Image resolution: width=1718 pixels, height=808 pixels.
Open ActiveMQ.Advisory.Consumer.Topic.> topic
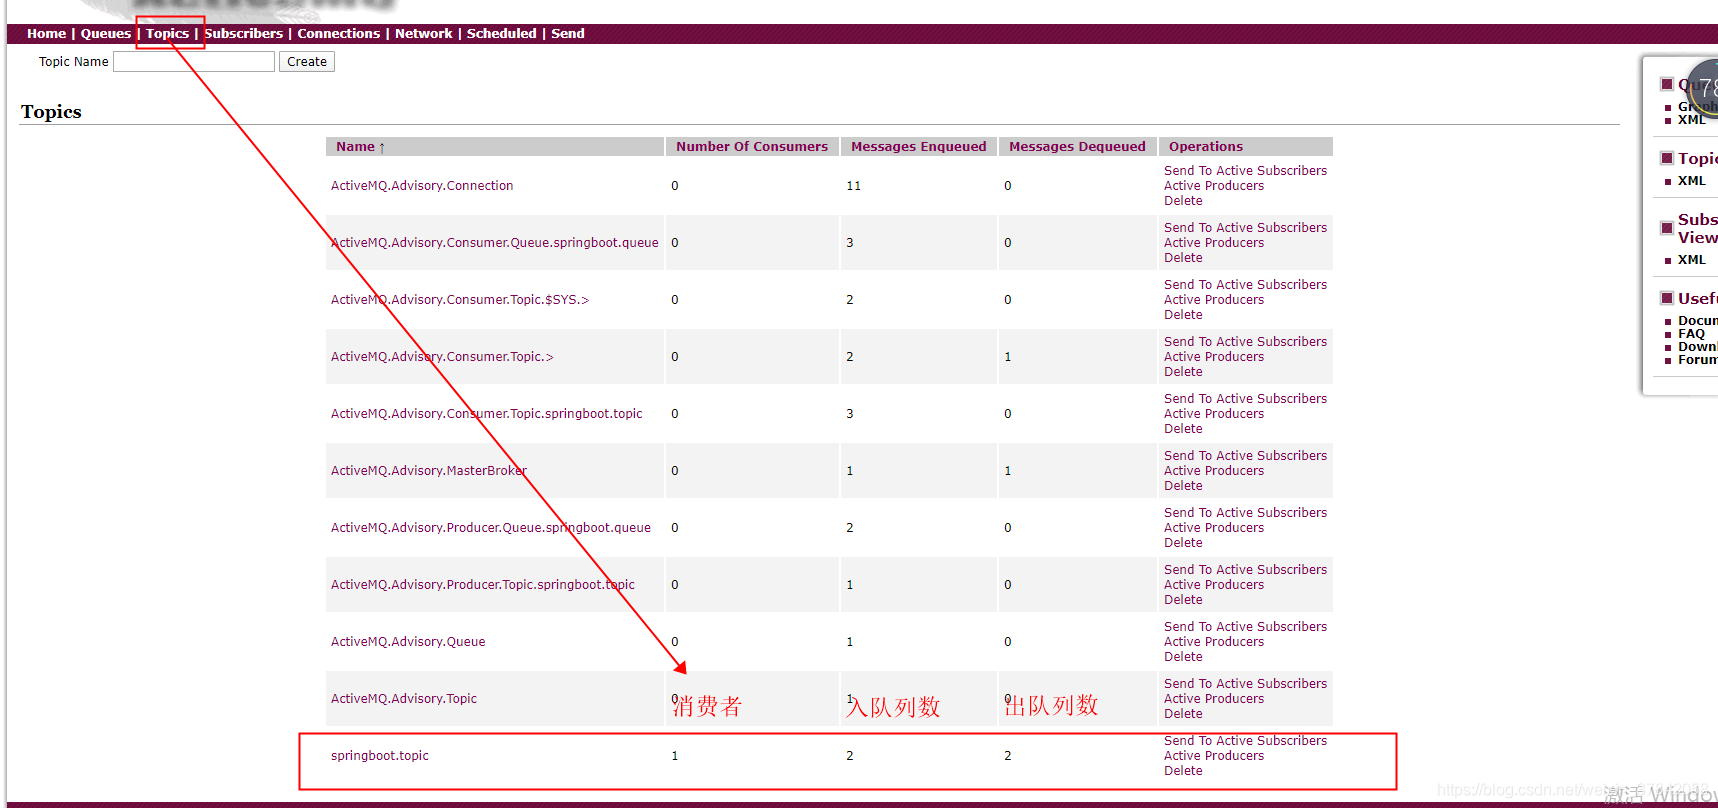click(442, 357)
